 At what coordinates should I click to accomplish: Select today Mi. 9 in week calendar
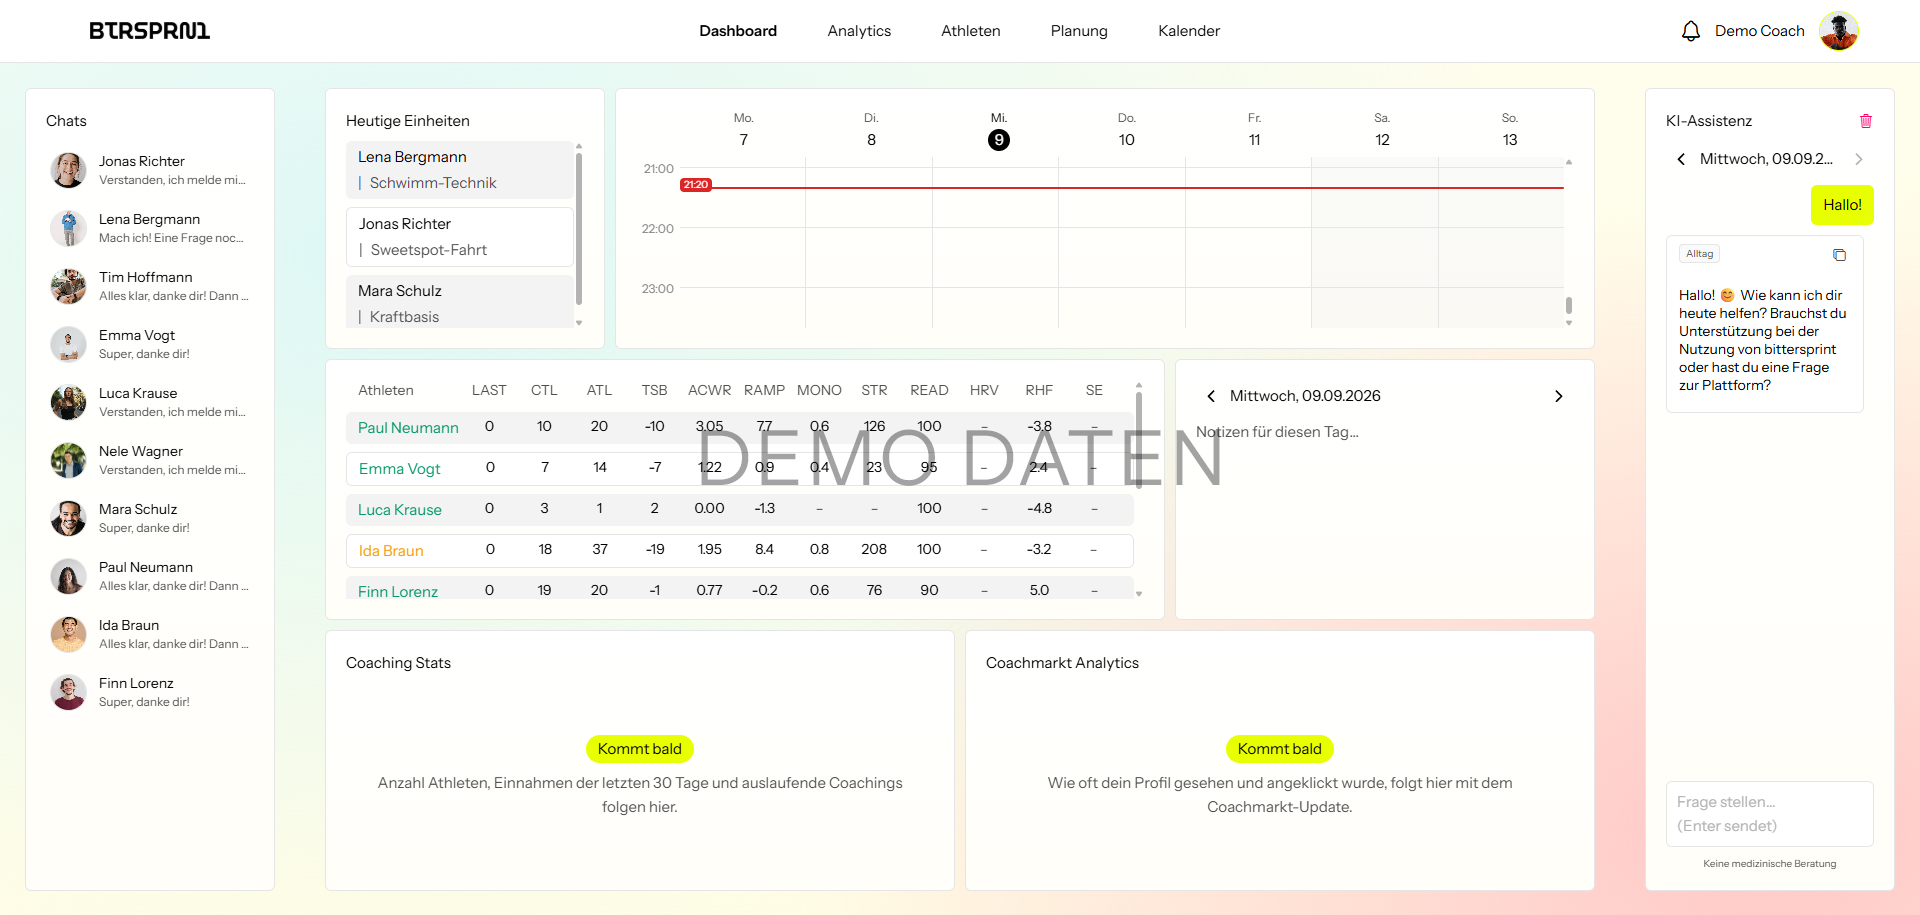(x=998, y=140)
